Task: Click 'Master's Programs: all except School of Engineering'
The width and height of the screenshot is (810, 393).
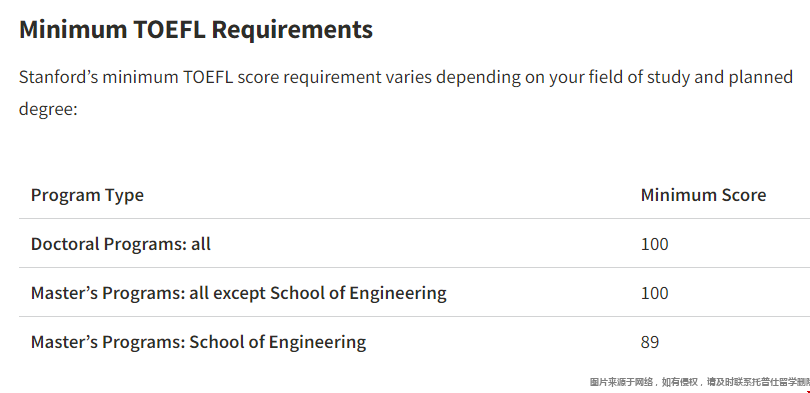Action: [239, 293]
